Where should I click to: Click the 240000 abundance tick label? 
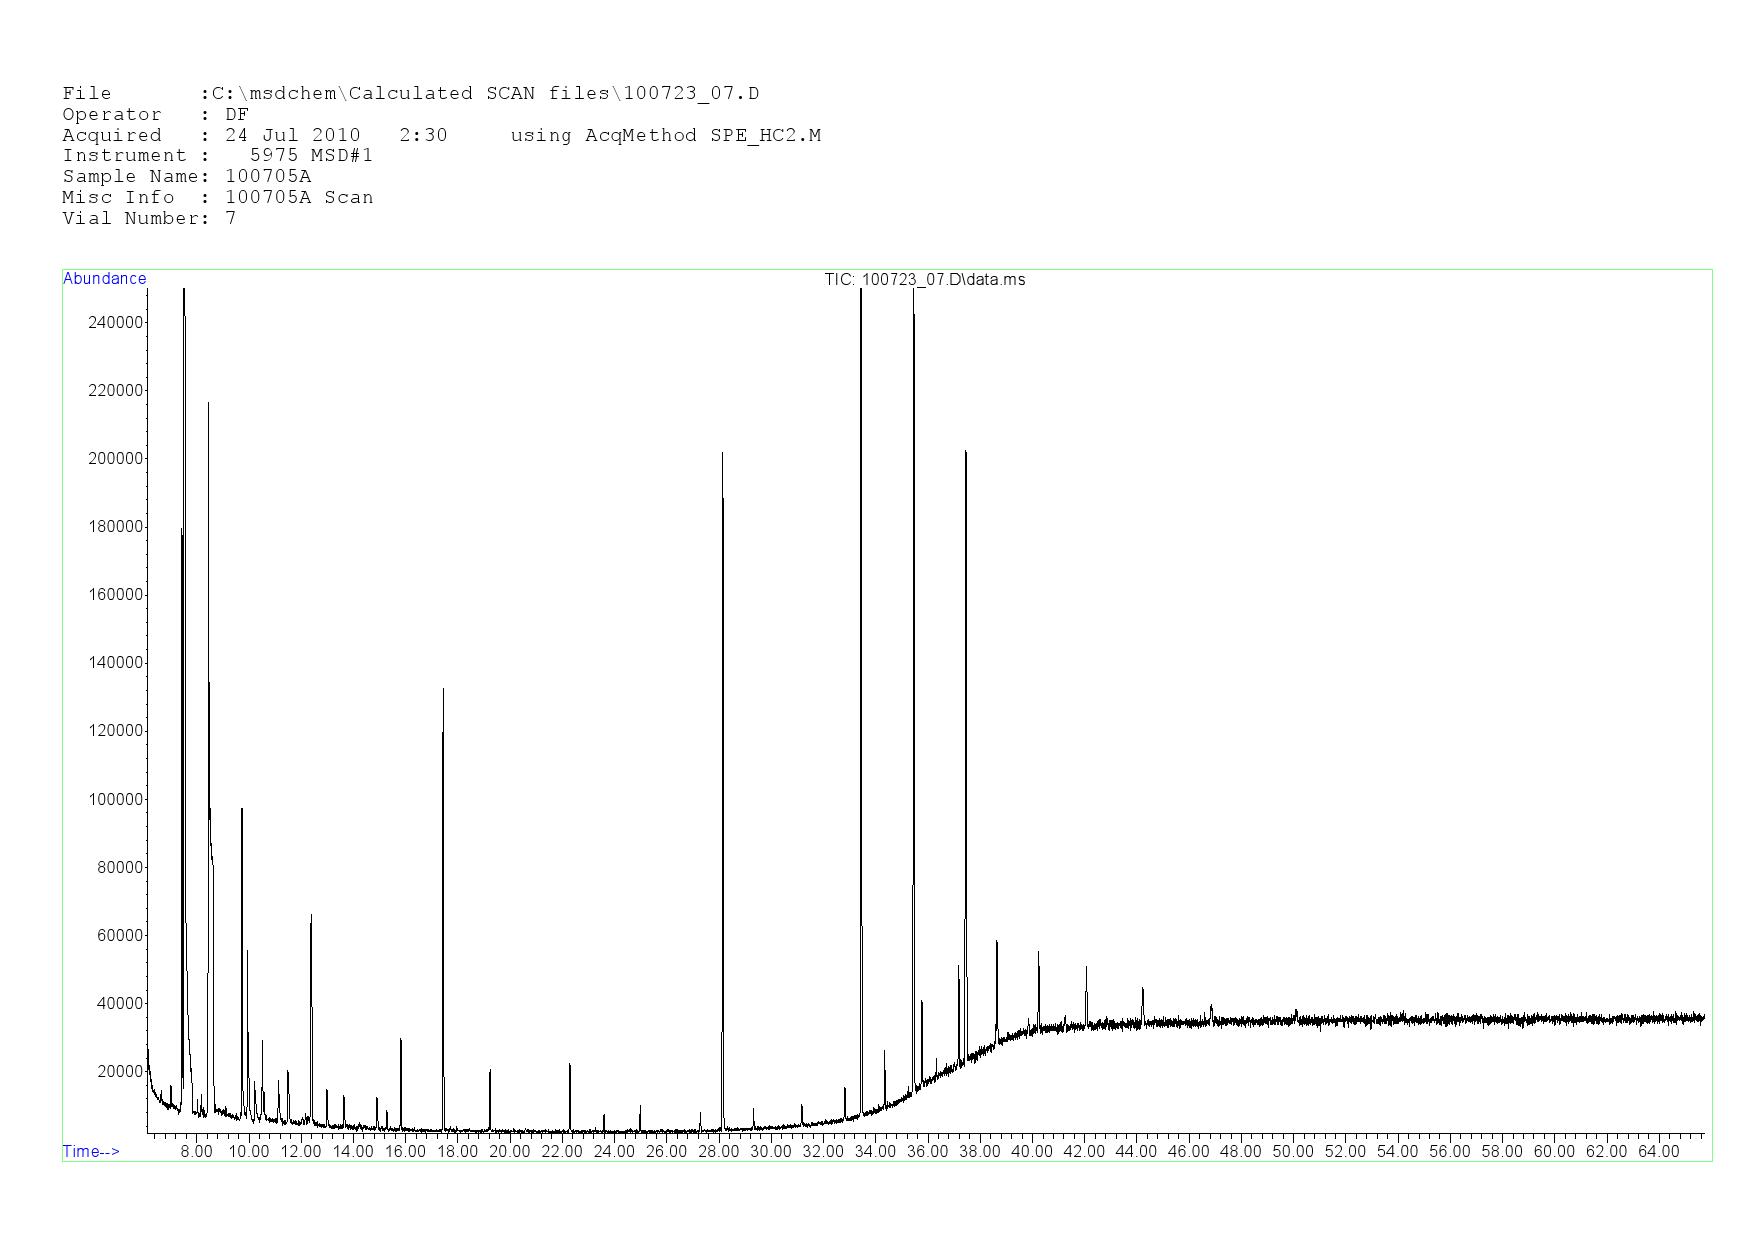point(116,322)
